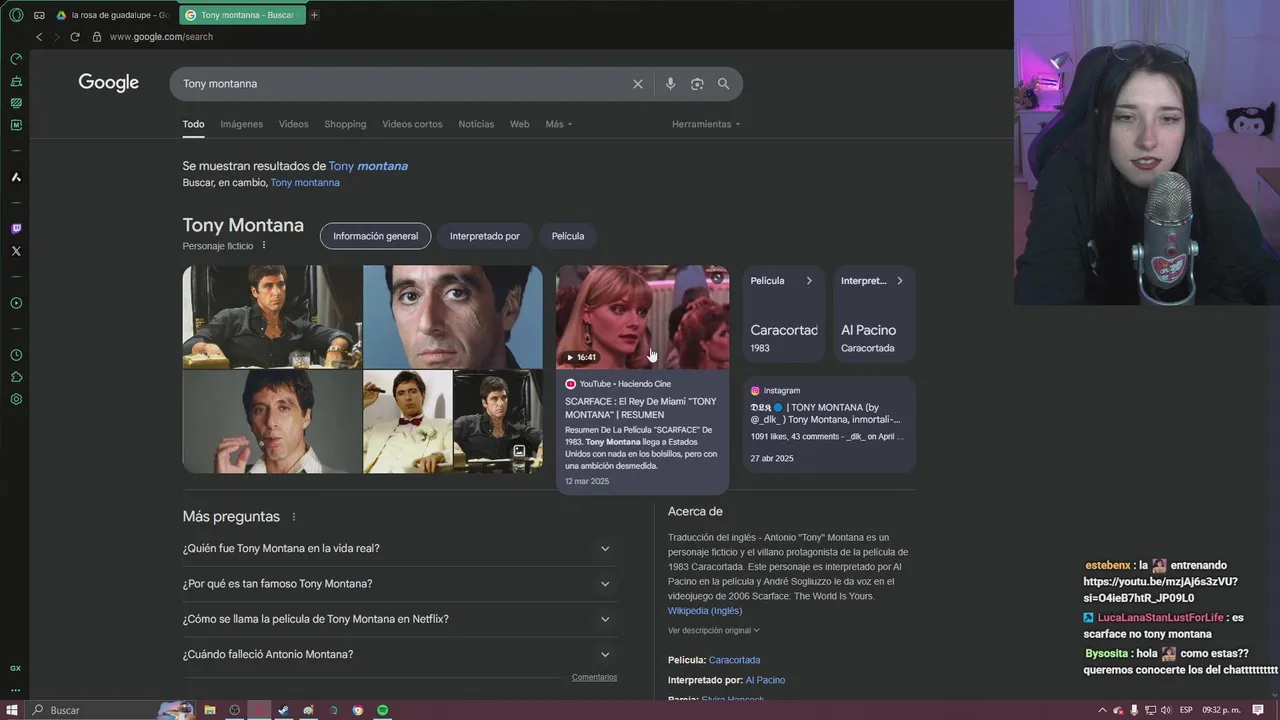The image size is (1280, 720).
Task: Reload the page with refresh icon
Action: [74, 37]
